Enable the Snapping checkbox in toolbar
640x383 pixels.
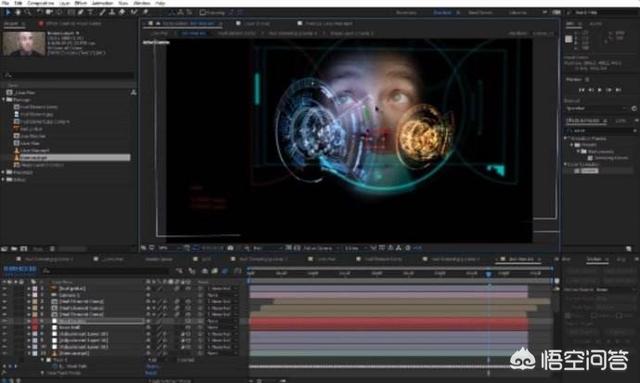pyautogui.click(x=202, y=13)
